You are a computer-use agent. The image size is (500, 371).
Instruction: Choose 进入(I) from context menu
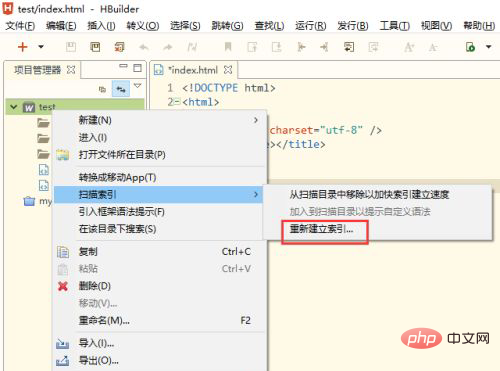pos(160,137)
